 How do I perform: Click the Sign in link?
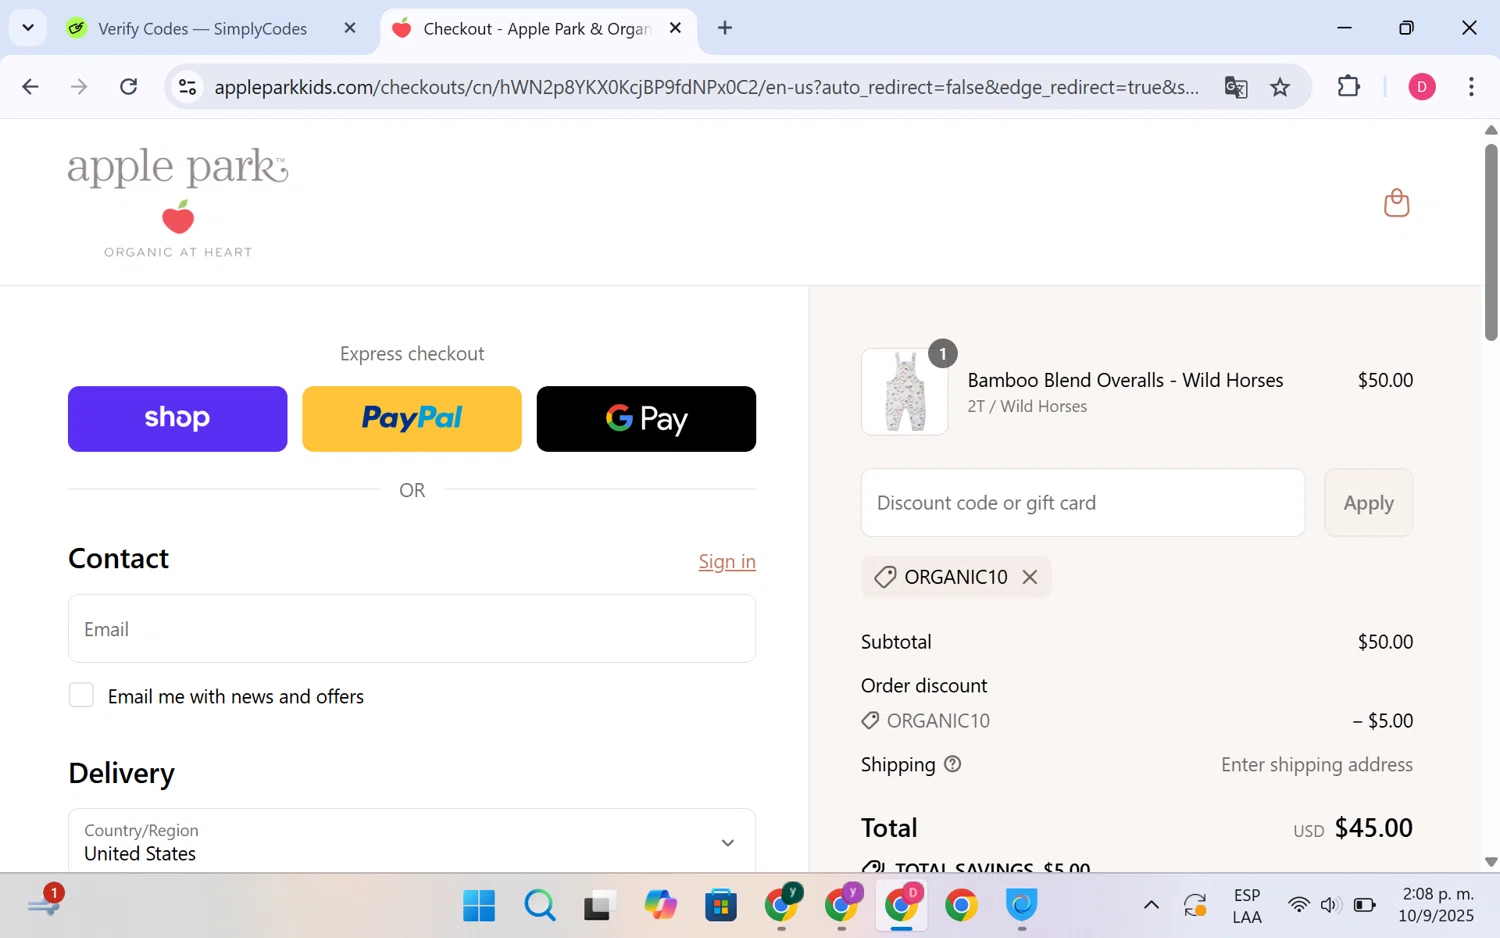click(x=727, y=561)
